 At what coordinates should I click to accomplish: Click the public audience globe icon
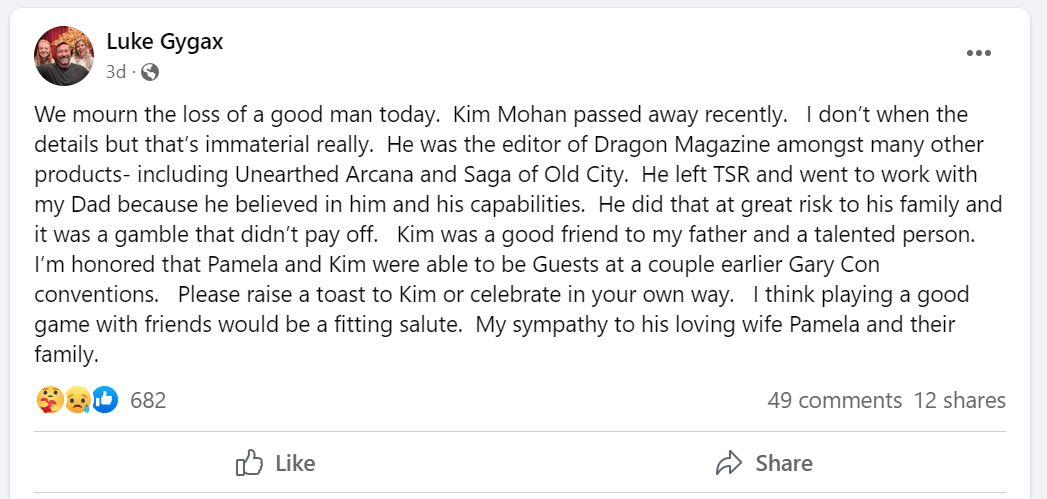(x=150, y=72)
